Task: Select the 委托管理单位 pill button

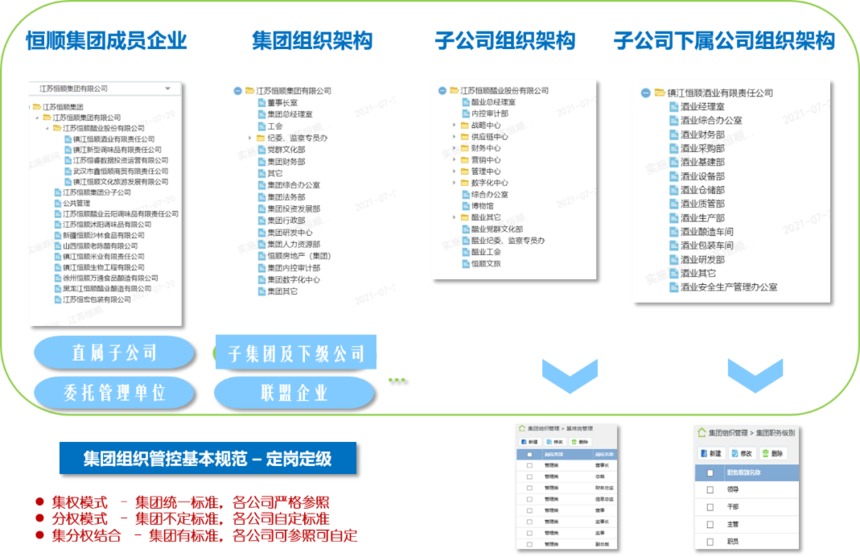Action: pos(114,393)
